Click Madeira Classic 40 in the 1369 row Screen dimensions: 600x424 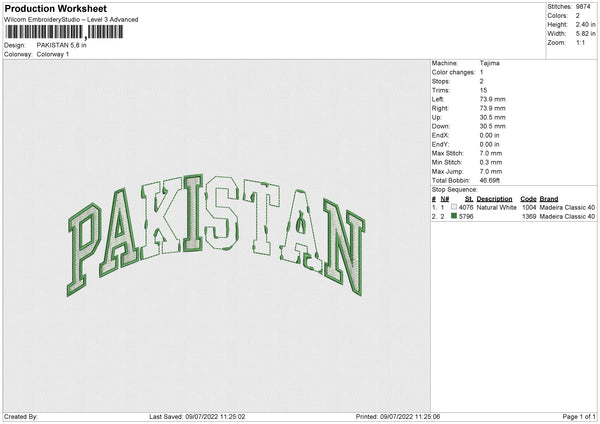click(567, 217)
